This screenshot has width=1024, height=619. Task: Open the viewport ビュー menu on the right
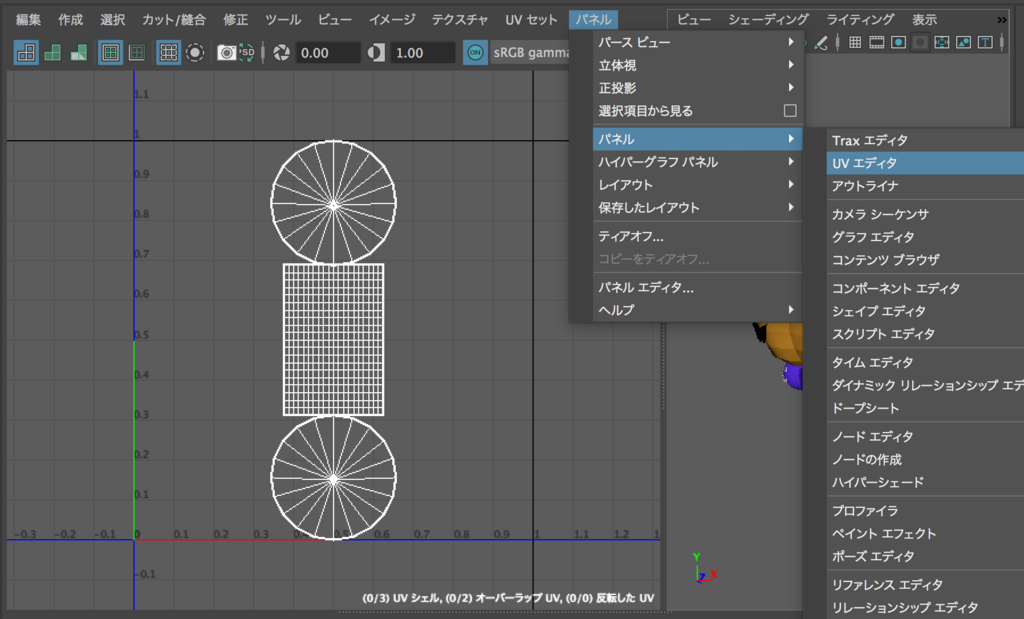coord(694,20)
